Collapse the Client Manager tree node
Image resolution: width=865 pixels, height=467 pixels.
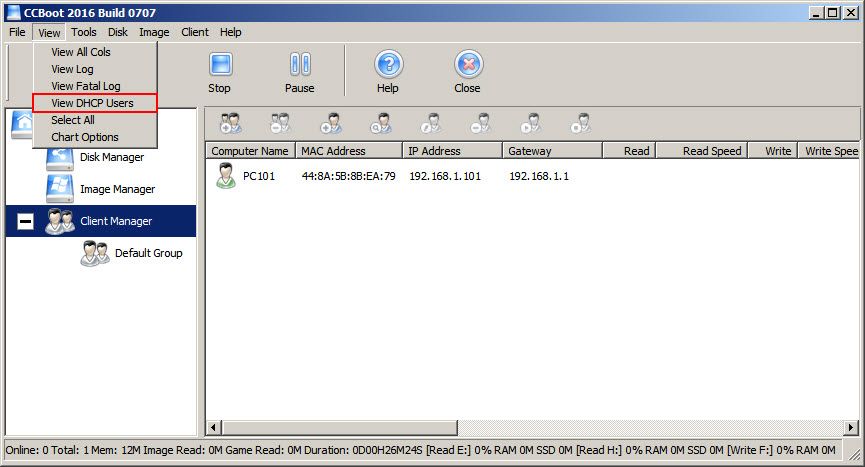point(25,221)
